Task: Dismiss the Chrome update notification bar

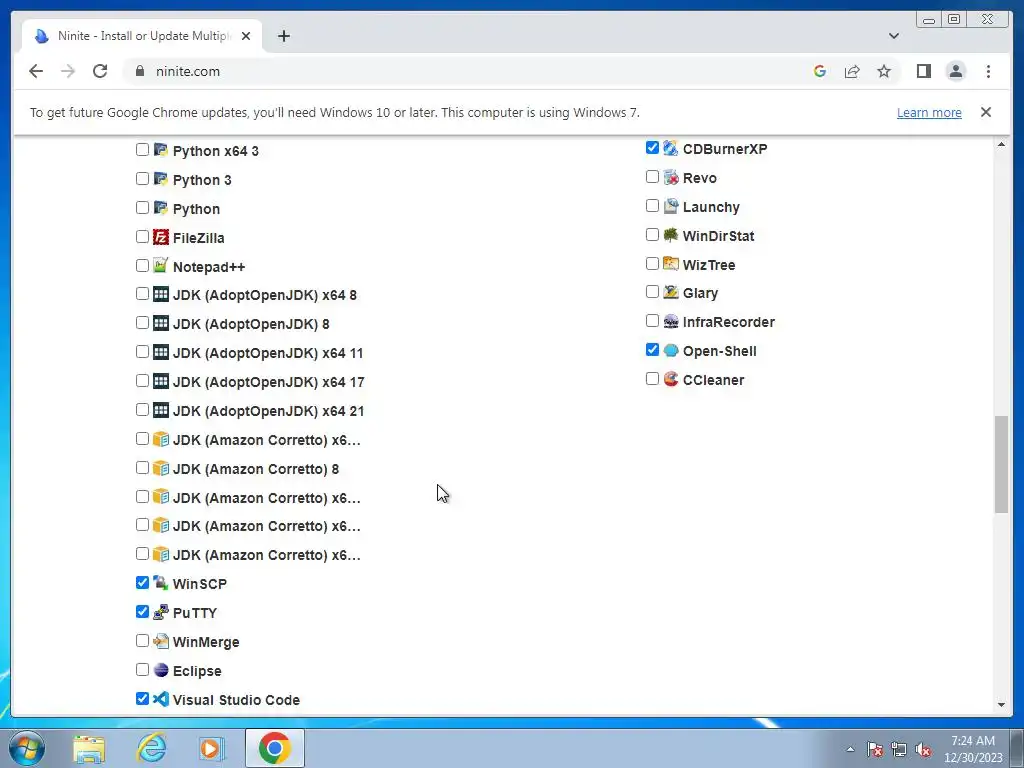Action: pyautogui.click(x=985, y=112)
